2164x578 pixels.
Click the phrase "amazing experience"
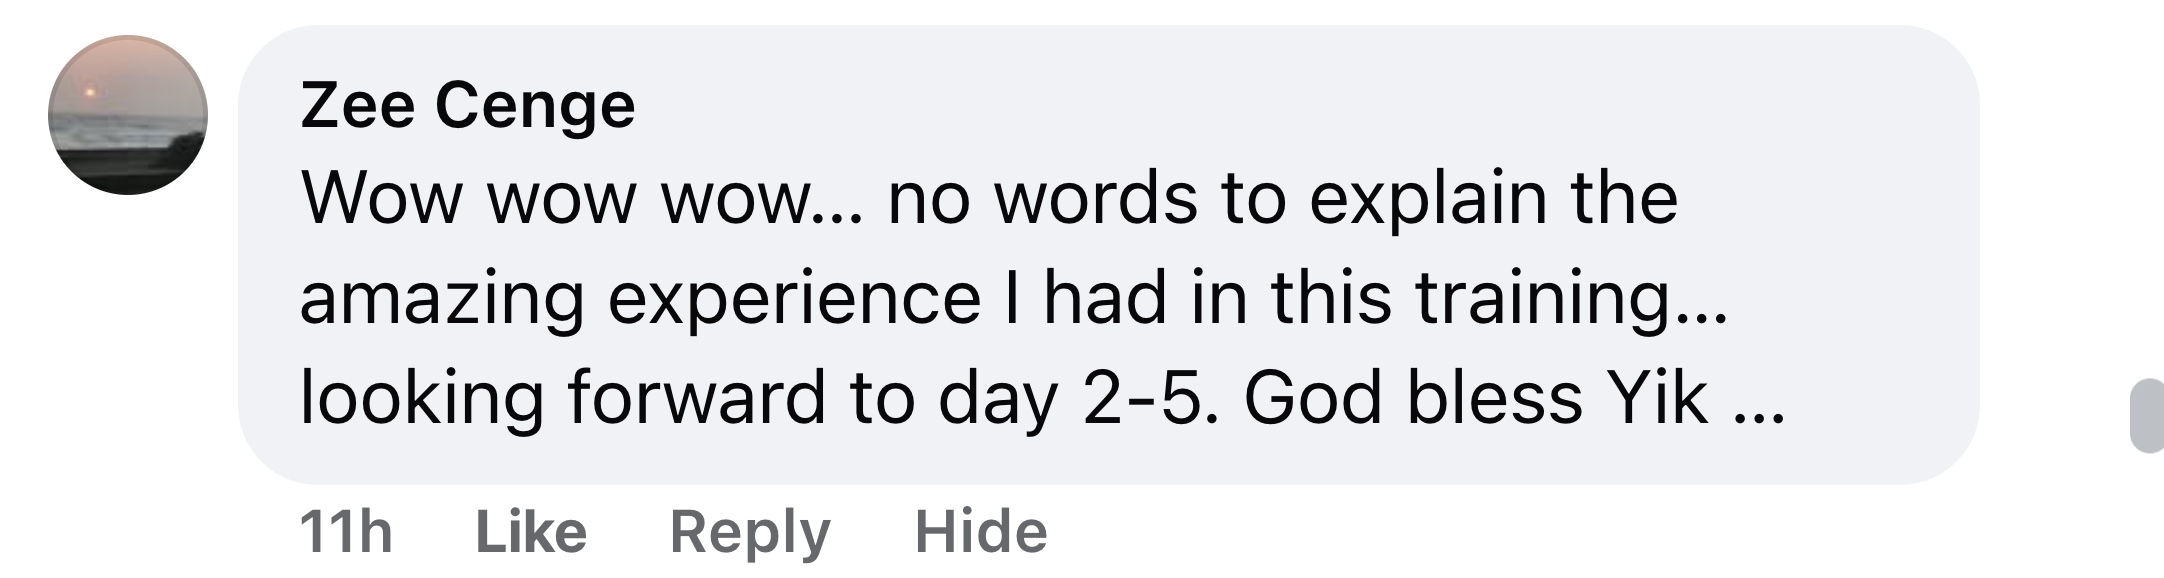pyautogui.click(x=640, y=298)
